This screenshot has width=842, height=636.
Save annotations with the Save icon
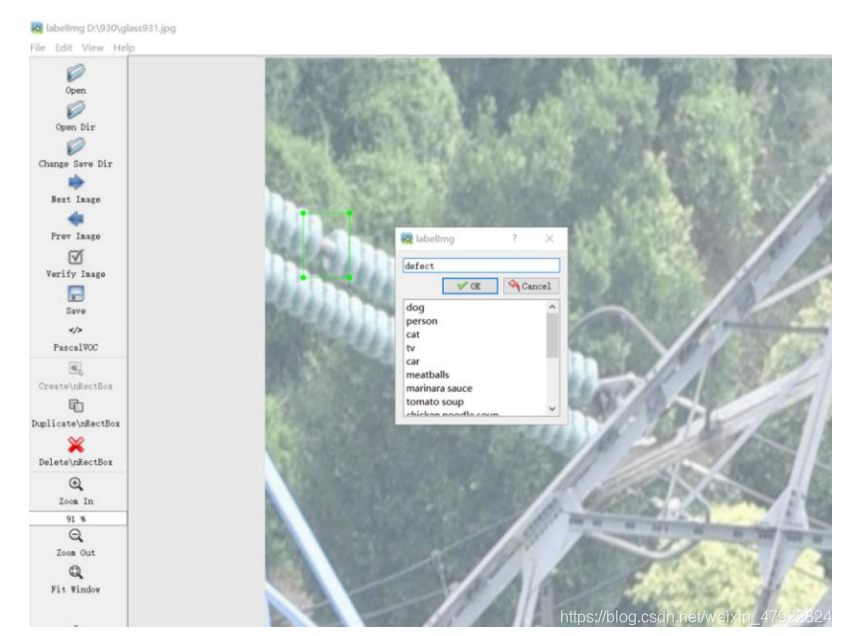(x=76, y=294)
